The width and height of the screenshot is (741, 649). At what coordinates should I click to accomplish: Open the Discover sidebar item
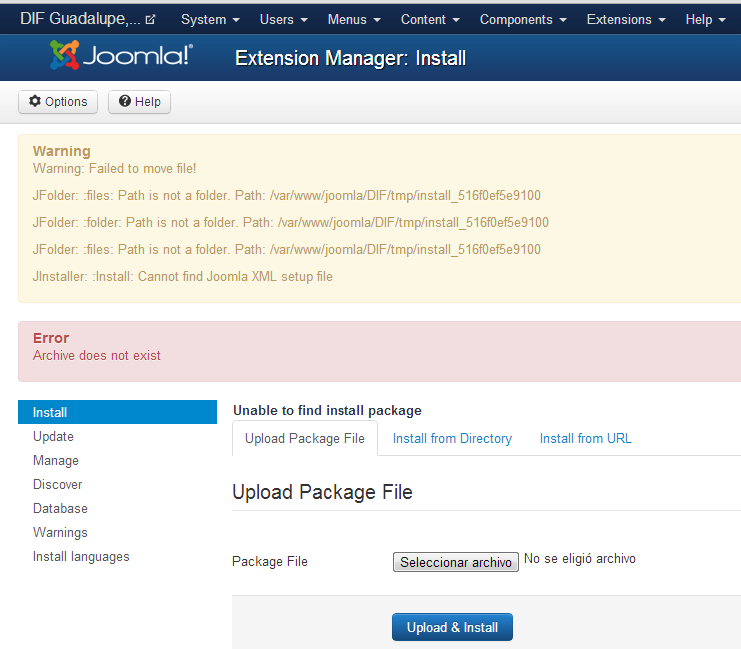point(58,484)
